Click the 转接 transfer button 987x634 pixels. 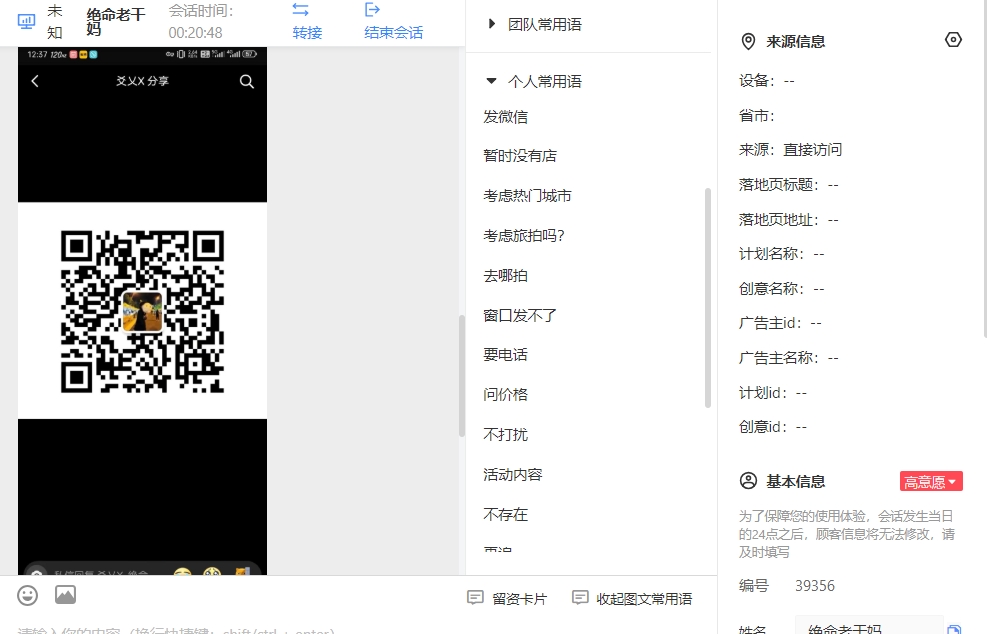[307, 21]
